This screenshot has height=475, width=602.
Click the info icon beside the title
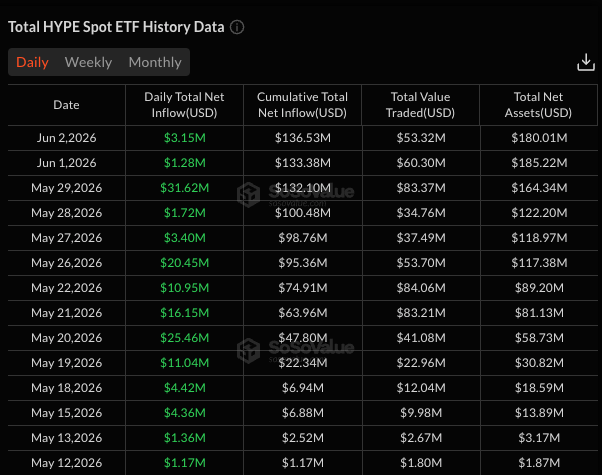coord(237,27)
